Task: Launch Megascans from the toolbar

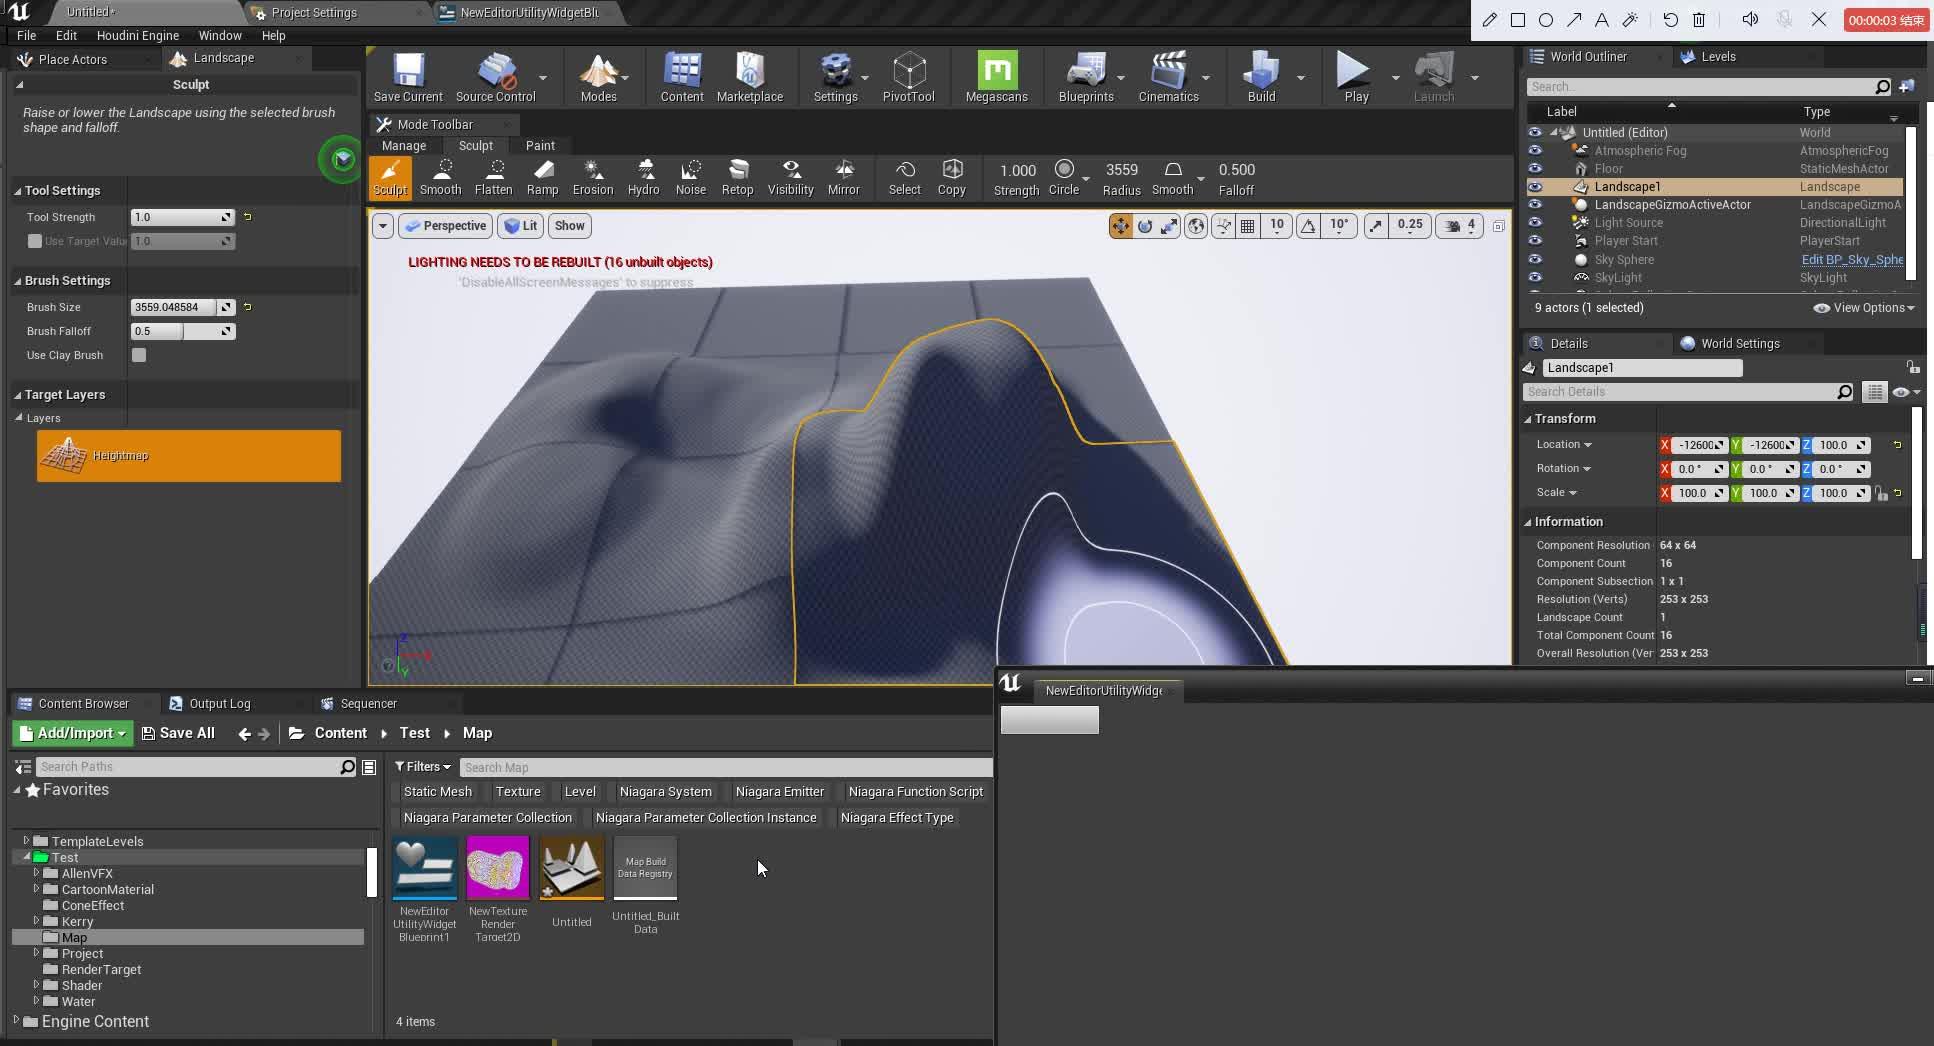Action: point(997,77)
